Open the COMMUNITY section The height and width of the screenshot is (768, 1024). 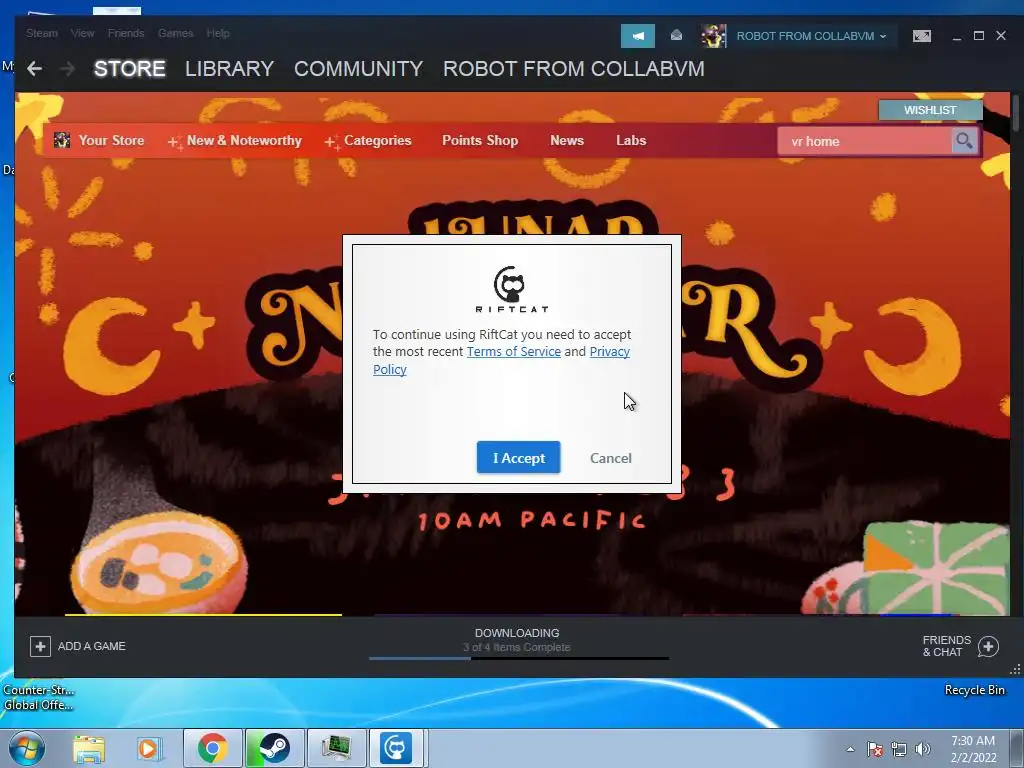pyautogui.click(x=359, y=69)
